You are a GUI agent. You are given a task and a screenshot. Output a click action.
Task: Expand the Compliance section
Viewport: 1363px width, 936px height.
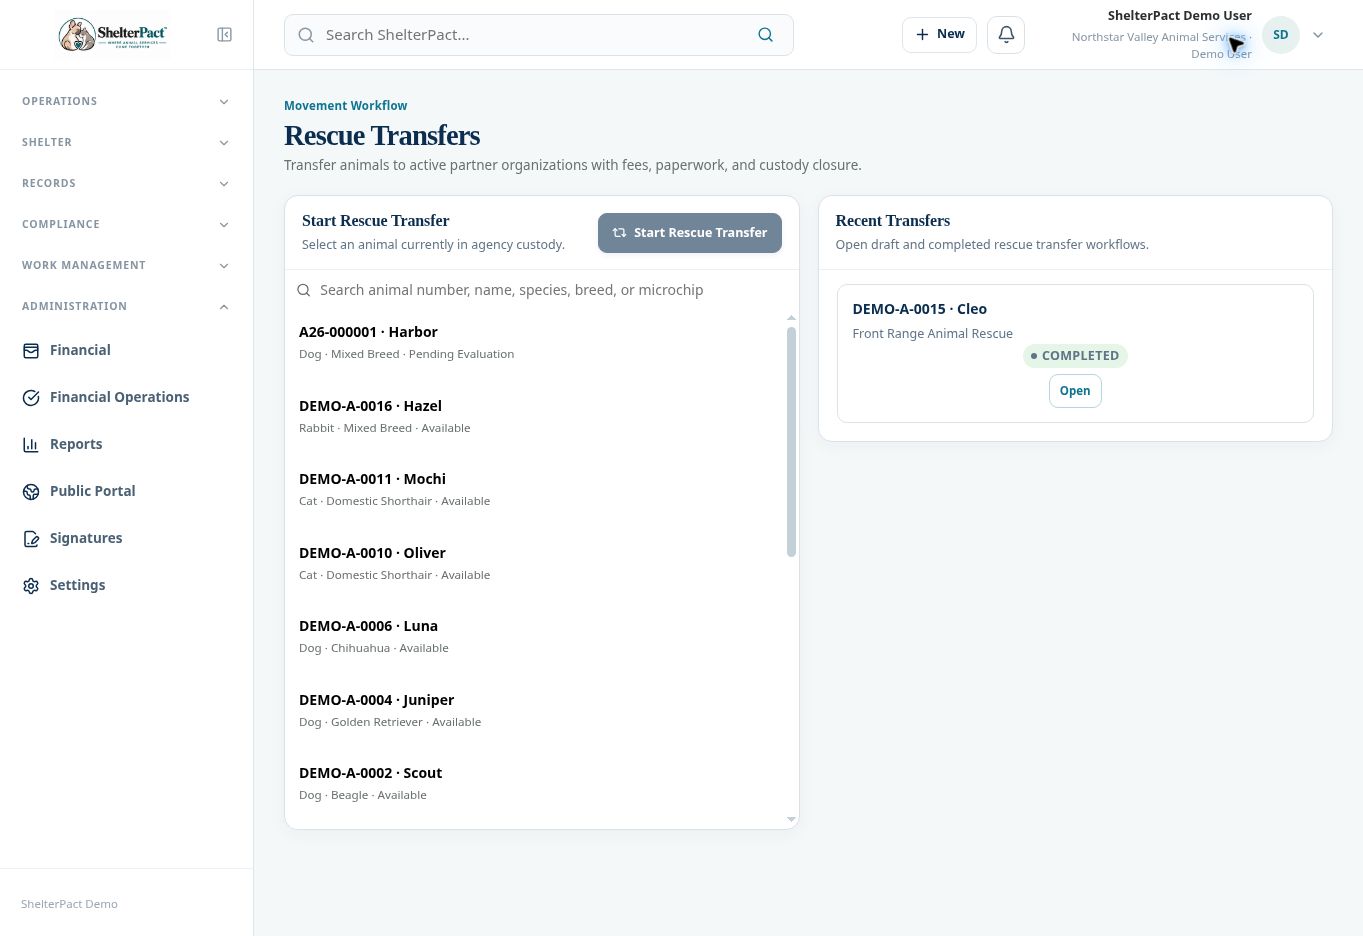pos(126,224)
